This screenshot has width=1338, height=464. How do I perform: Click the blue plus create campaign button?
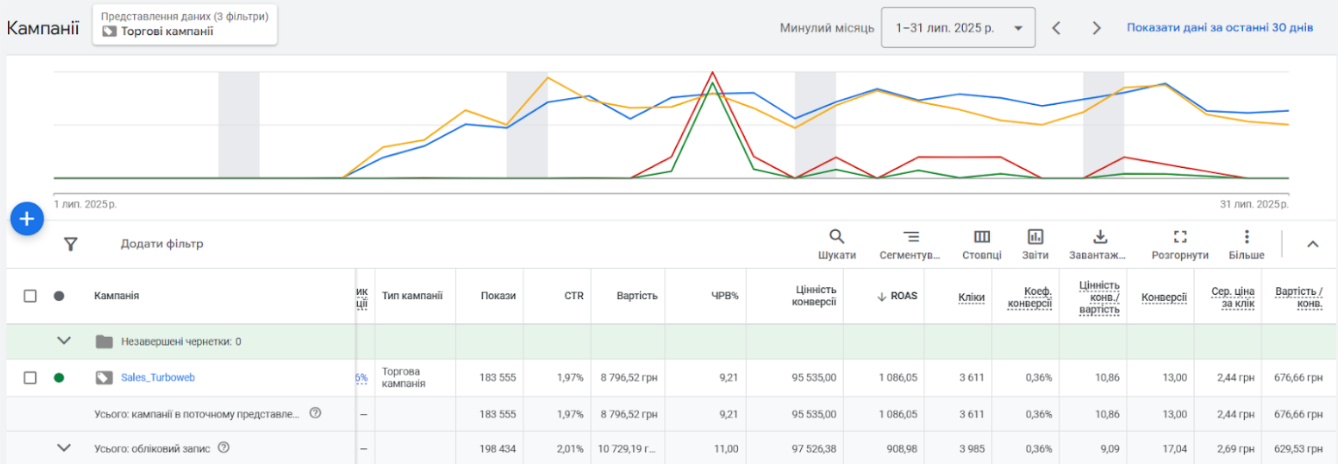pyautogui.click(x=27, y=219)
